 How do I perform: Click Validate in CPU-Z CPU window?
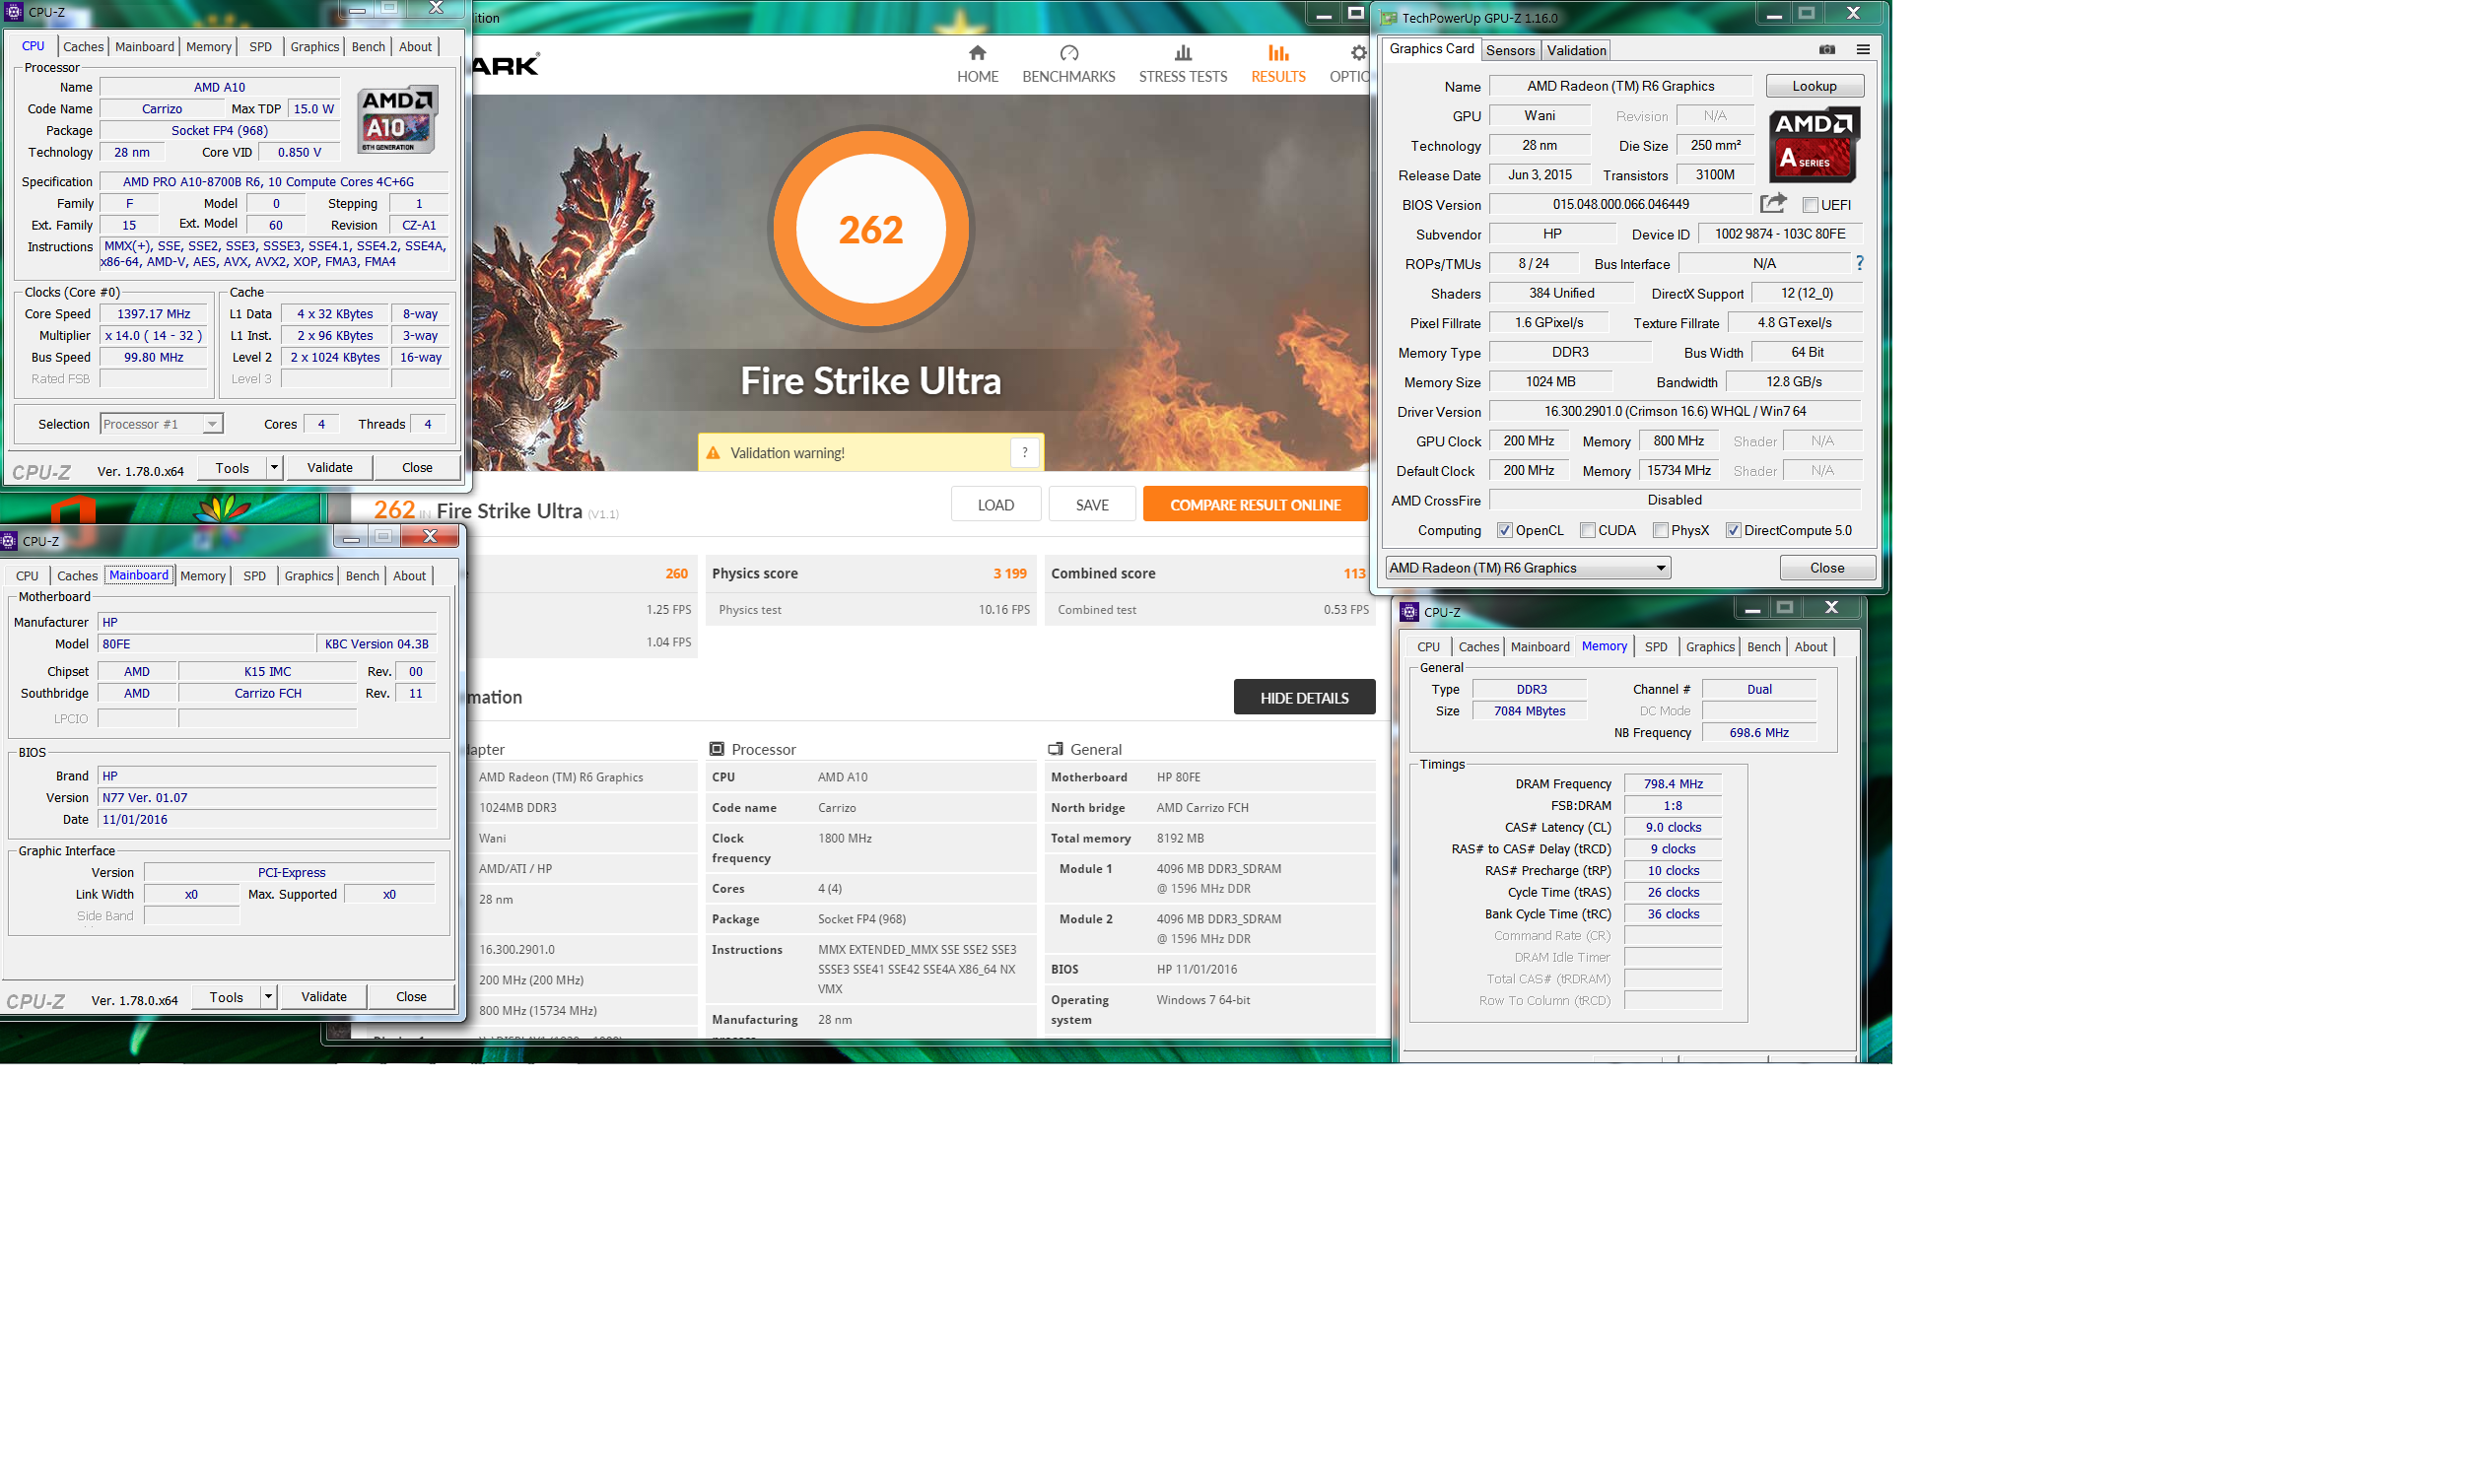[x=329, y=467]
